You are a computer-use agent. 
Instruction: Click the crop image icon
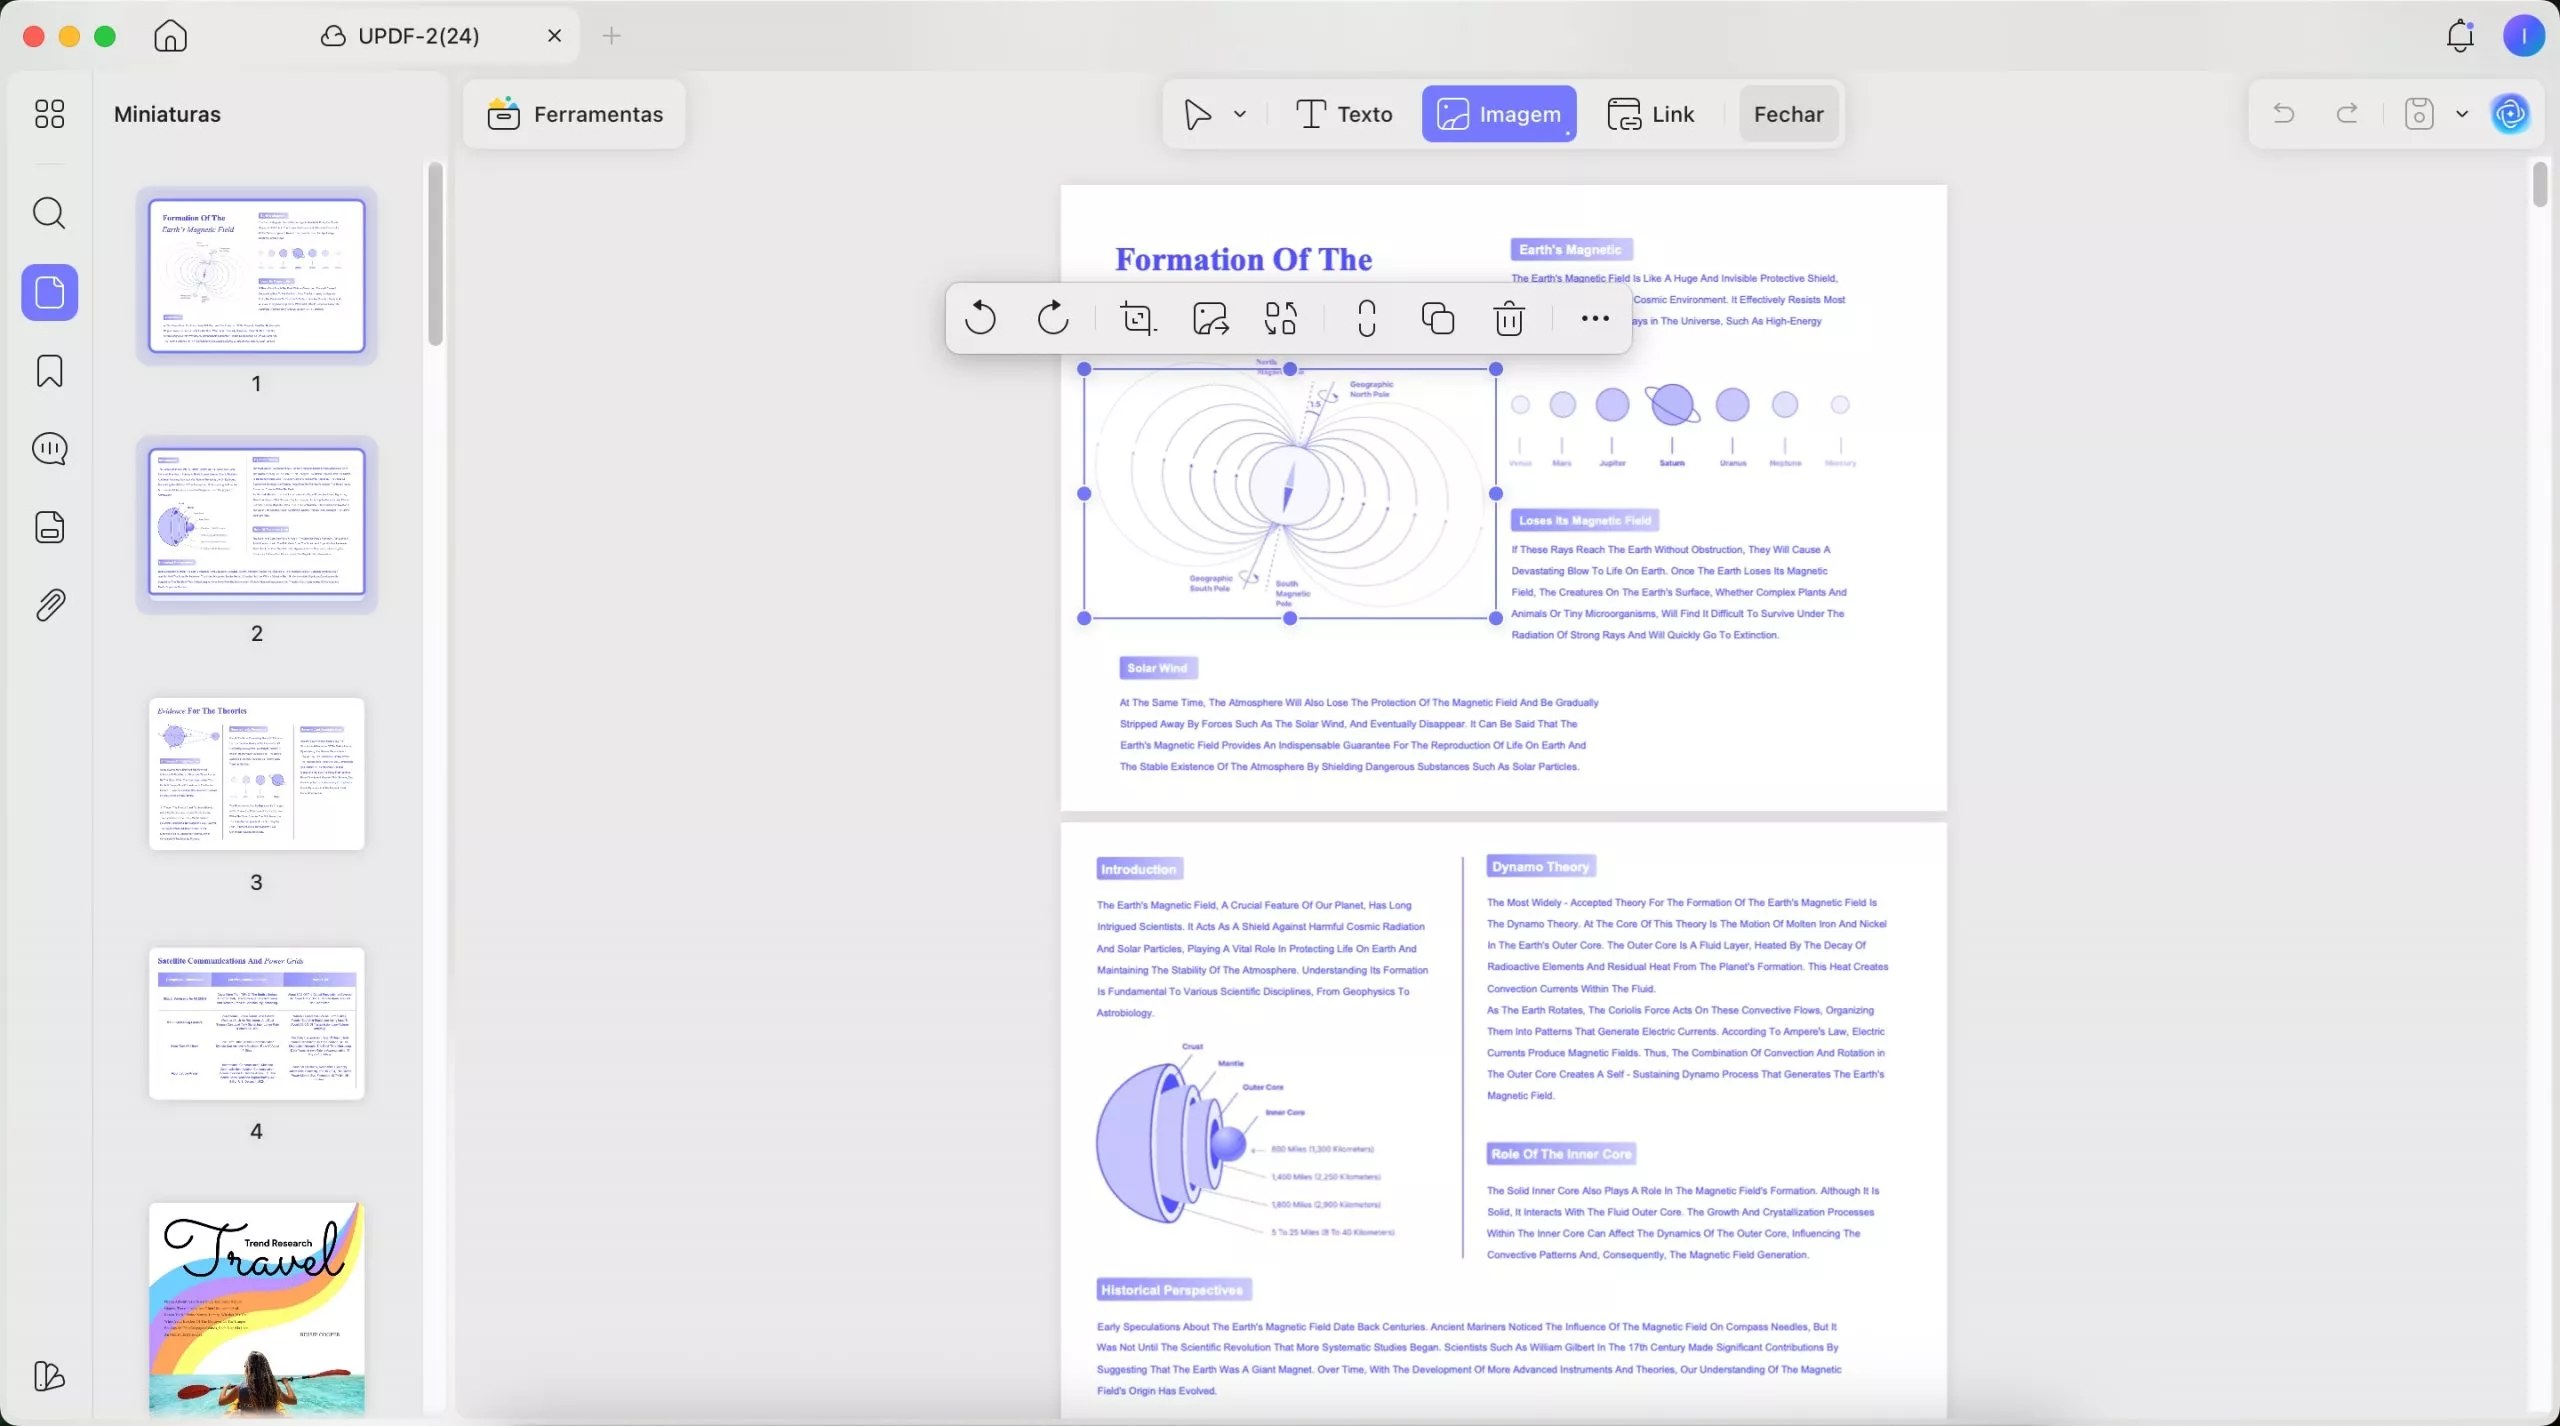tap(1138, 318)
